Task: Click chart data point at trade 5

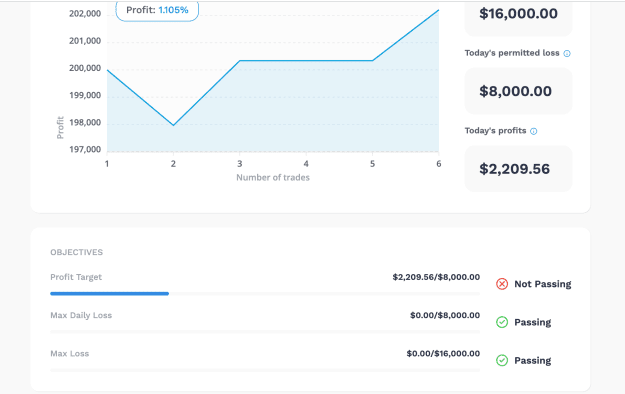Action: point(372,61)
